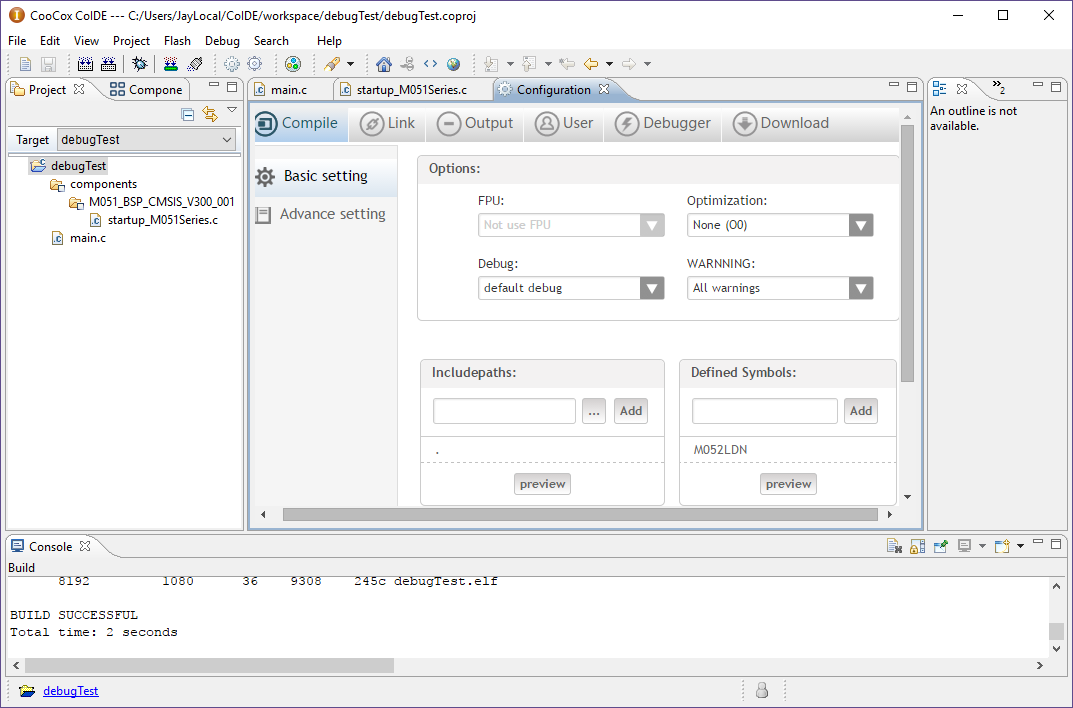
Task: Expand the Target debugTest combo box
Action: [226, 140]
